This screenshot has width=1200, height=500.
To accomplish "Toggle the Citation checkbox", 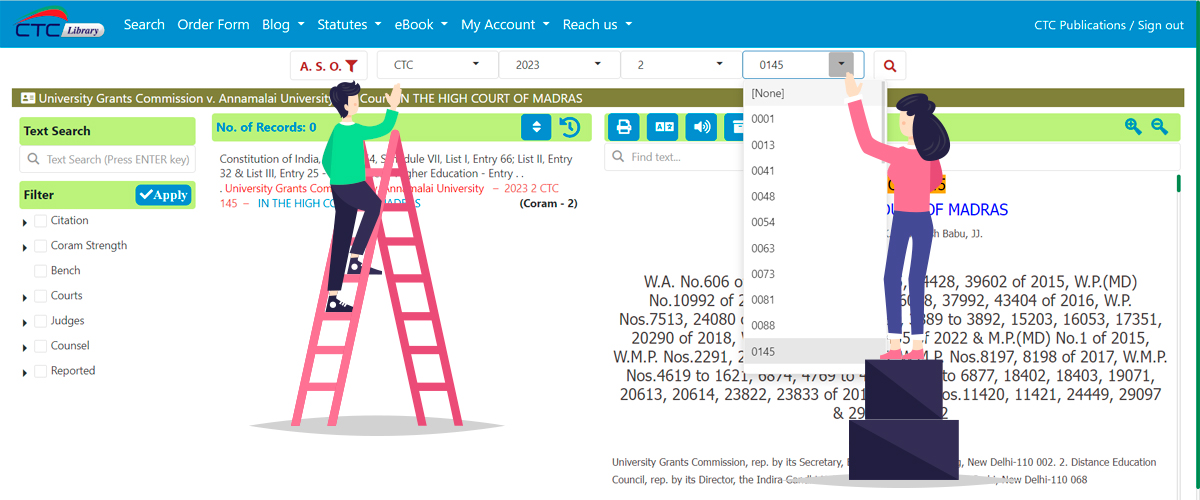I will point(41,221).
